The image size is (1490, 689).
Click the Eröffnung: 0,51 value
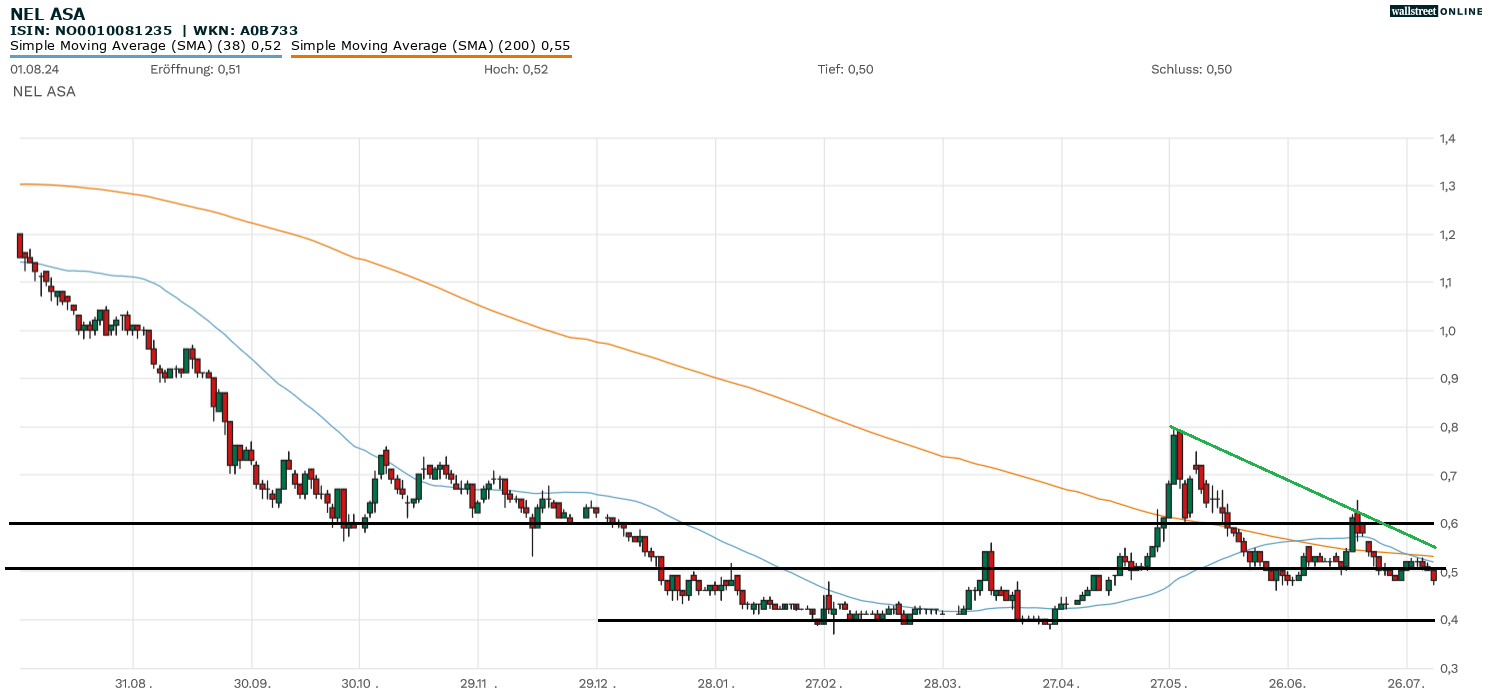pos(196,69)
